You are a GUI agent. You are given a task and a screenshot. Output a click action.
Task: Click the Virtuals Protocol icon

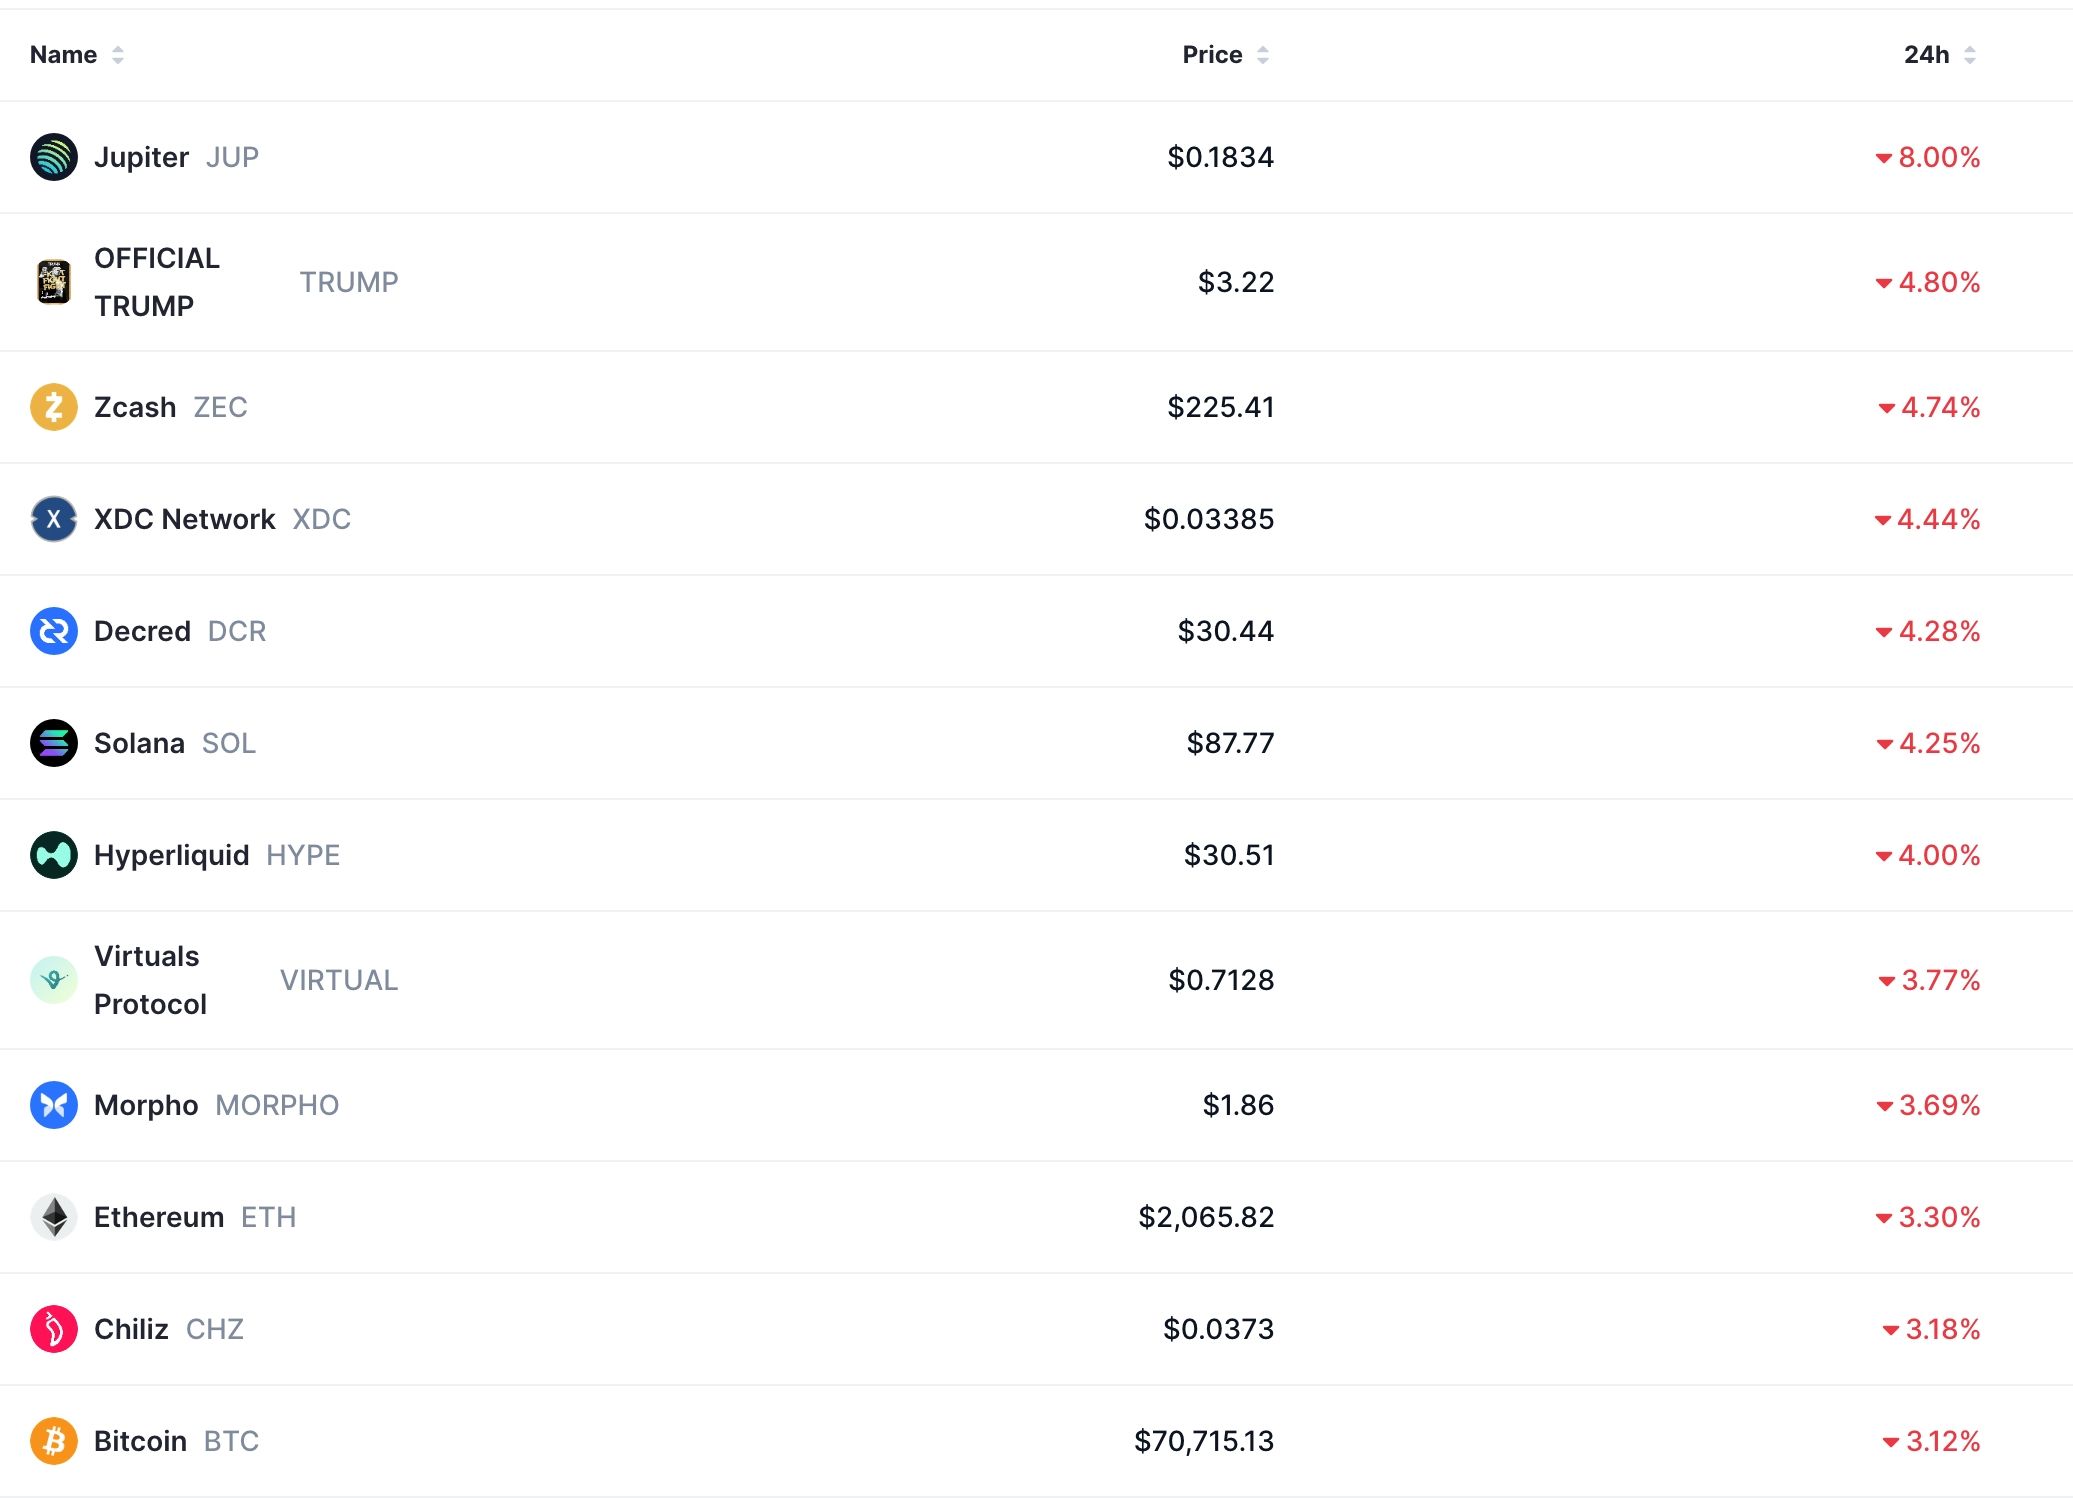tap(55, 980)
